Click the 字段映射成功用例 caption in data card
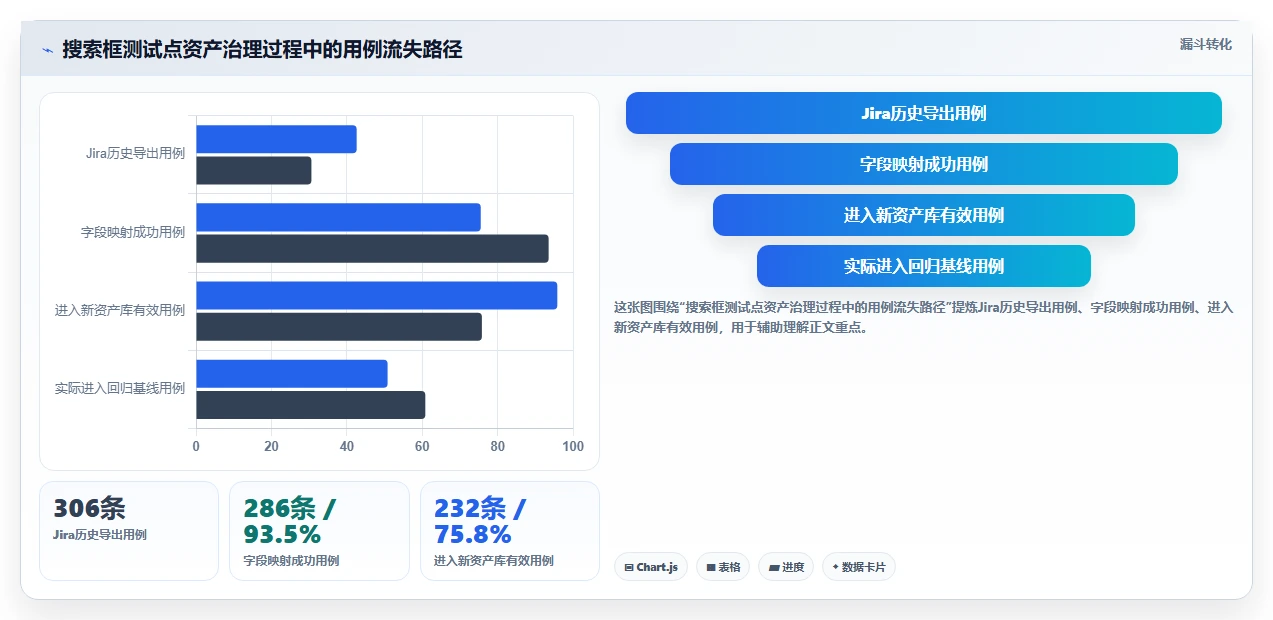The height and width of the screenshot is (620, 1273). 291,561
